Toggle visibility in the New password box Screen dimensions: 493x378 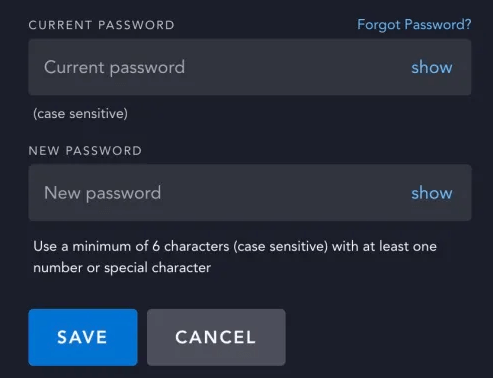click(432, 193)
